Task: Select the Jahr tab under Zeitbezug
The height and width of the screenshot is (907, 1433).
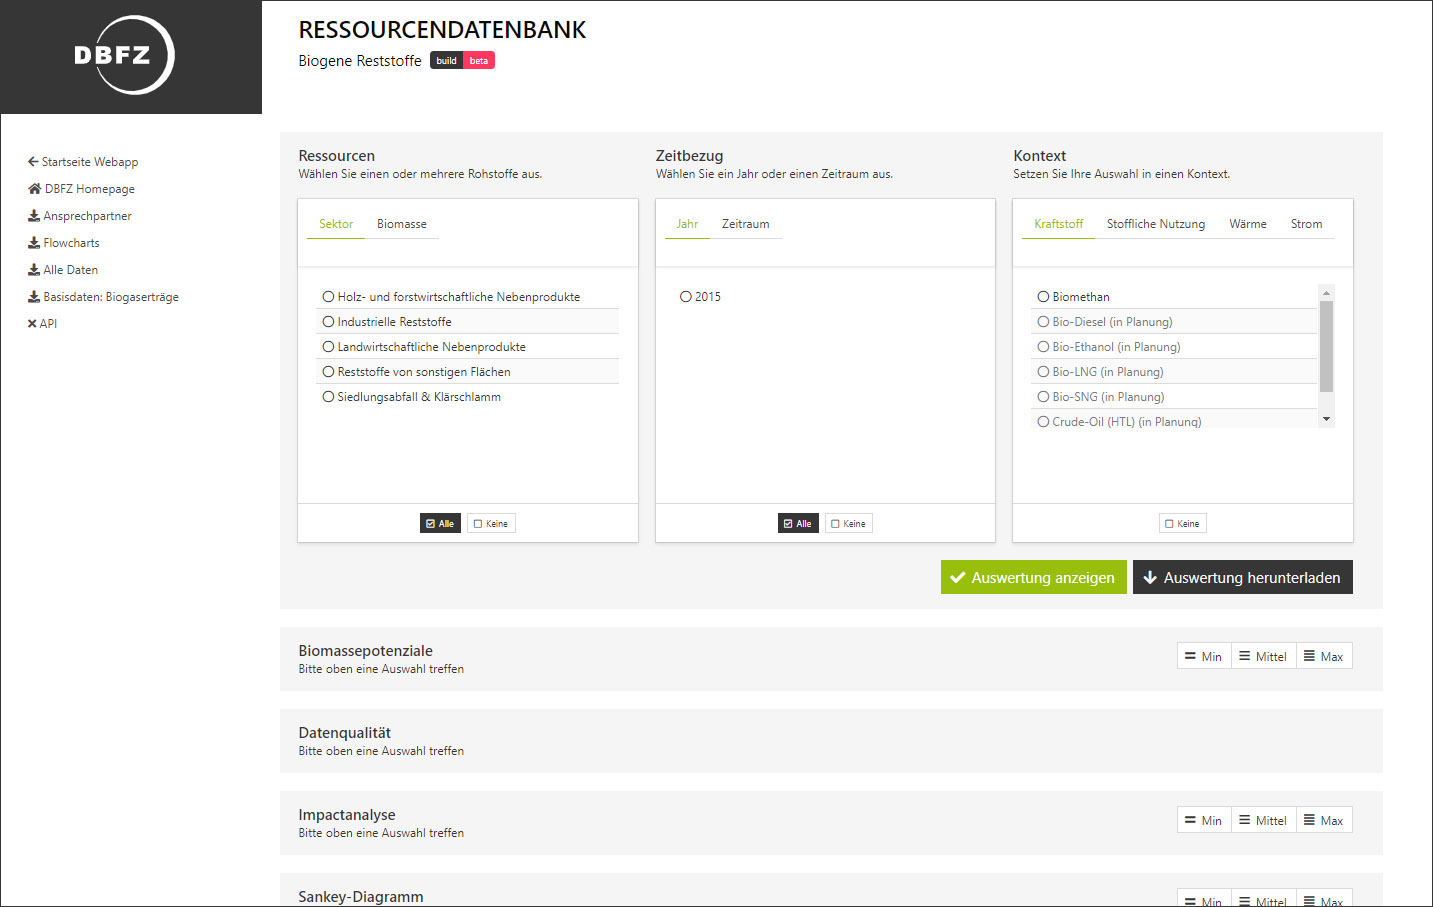Action: [687, 224]
